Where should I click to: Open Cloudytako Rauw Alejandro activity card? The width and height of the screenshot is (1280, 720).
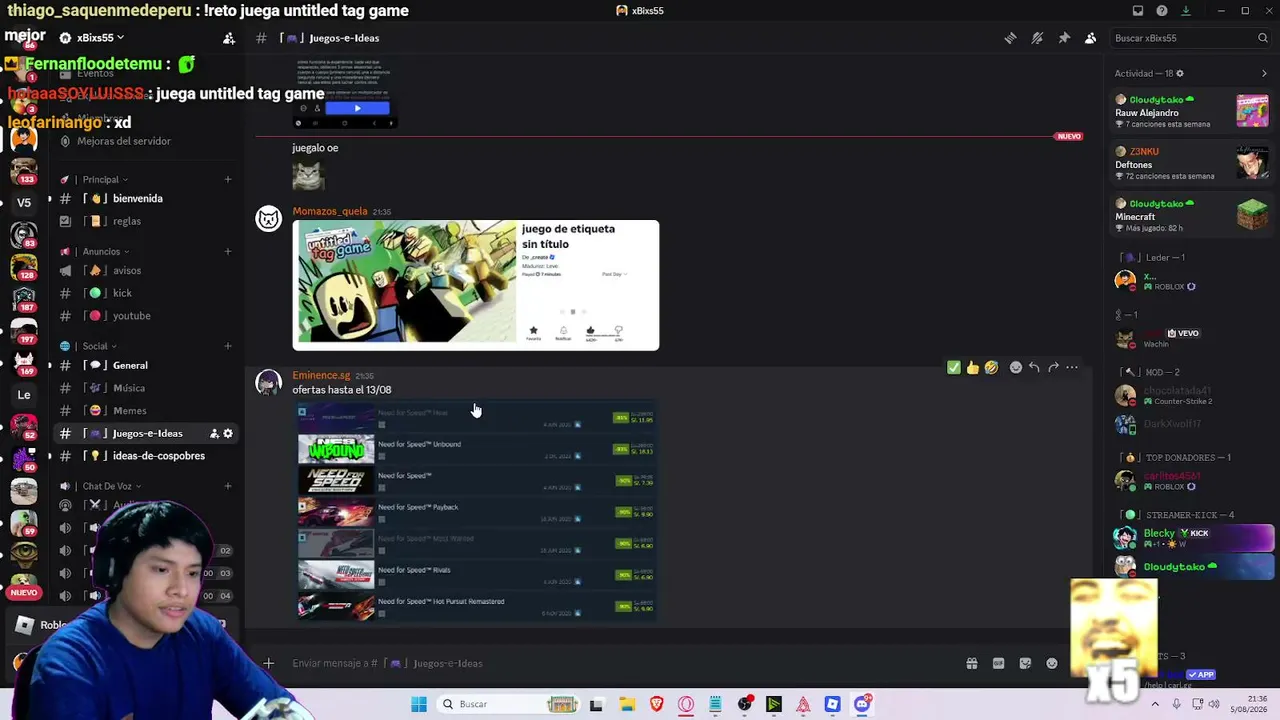[1192, 112]
